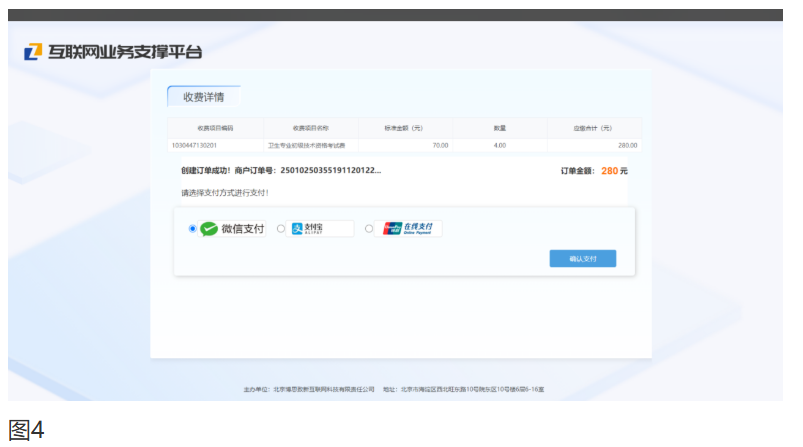The image size is (803, 447).
Task: Click the 卫生专业初级技术资格考试费 cell
Action: [x=305, y=145]
